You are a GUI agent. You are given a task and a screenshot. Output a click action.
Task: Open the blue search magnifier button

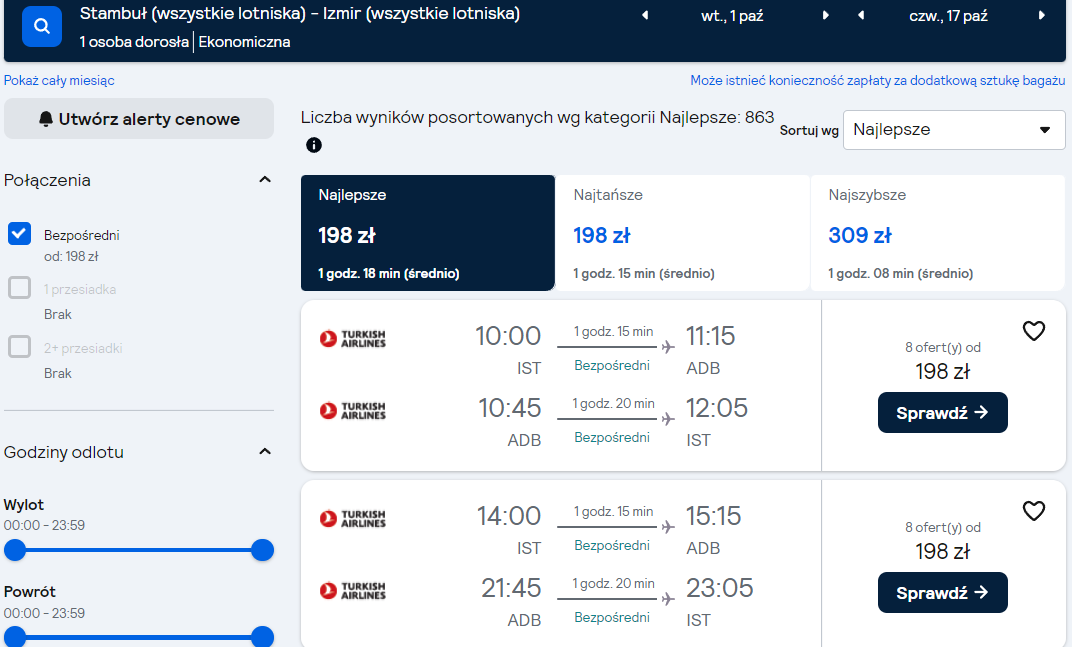click(x=42, y=26)
